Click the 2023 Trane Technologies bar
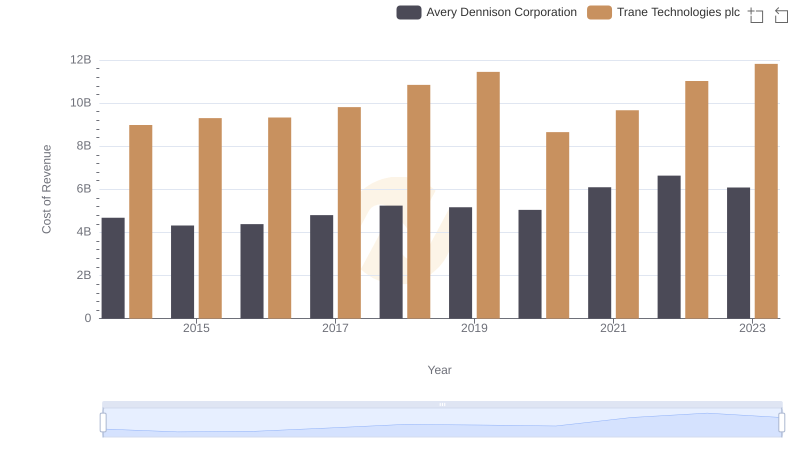Viewport: 800px width, 461px height. 766,191
